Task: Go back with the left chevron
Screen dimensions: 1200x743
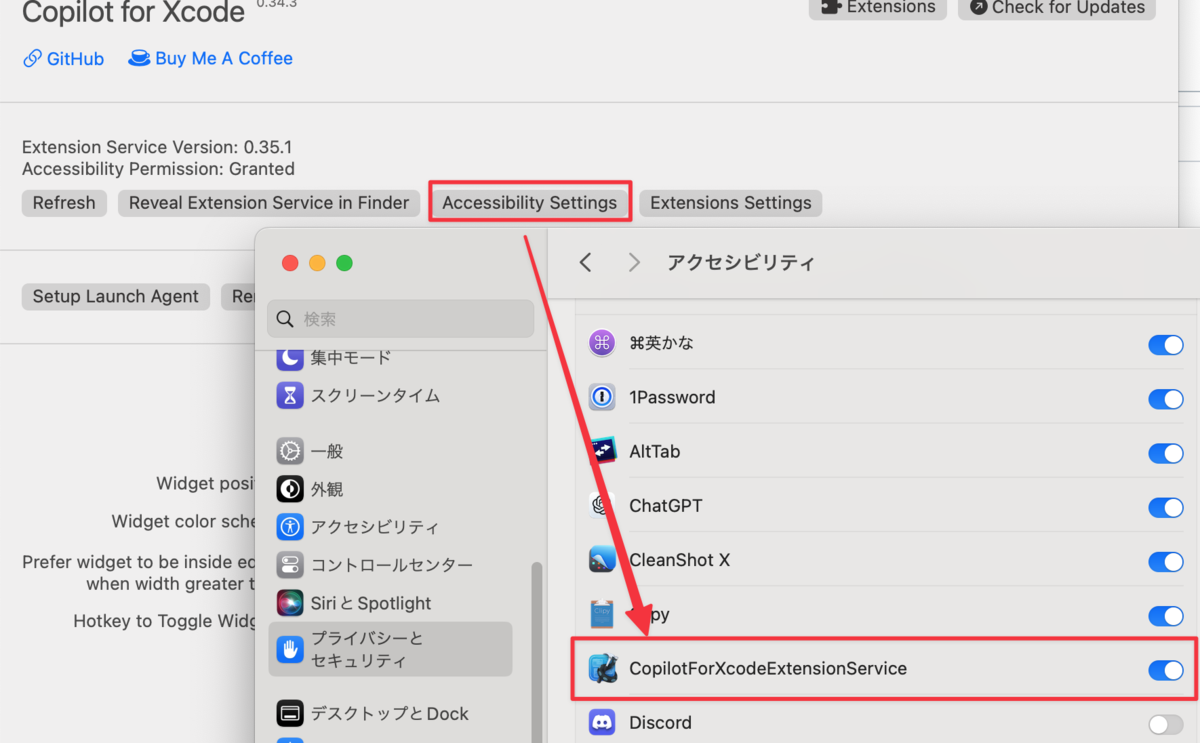Action: (586, 262)
